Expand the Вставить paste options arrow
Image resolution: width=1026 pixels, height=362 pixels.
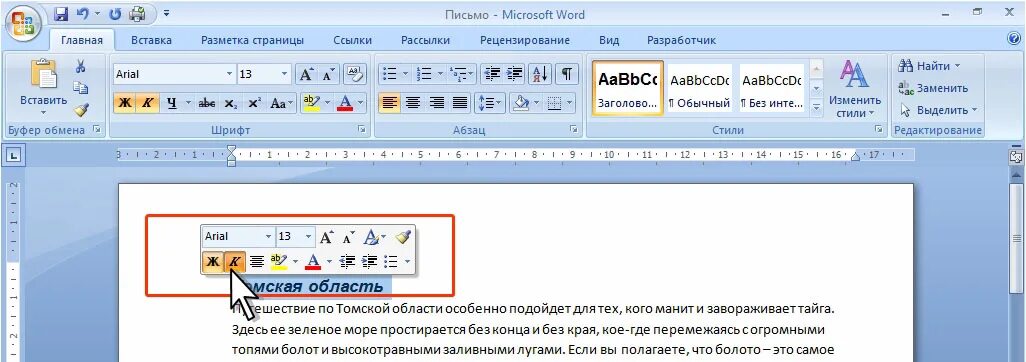43,113
